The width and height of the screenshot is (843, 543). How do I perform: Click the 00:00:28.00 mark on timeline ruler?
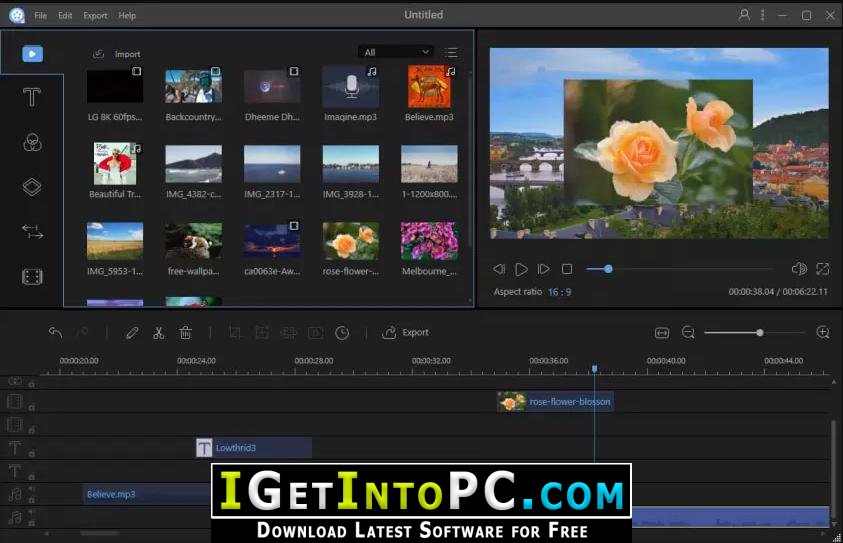click(x=313, y=361)
